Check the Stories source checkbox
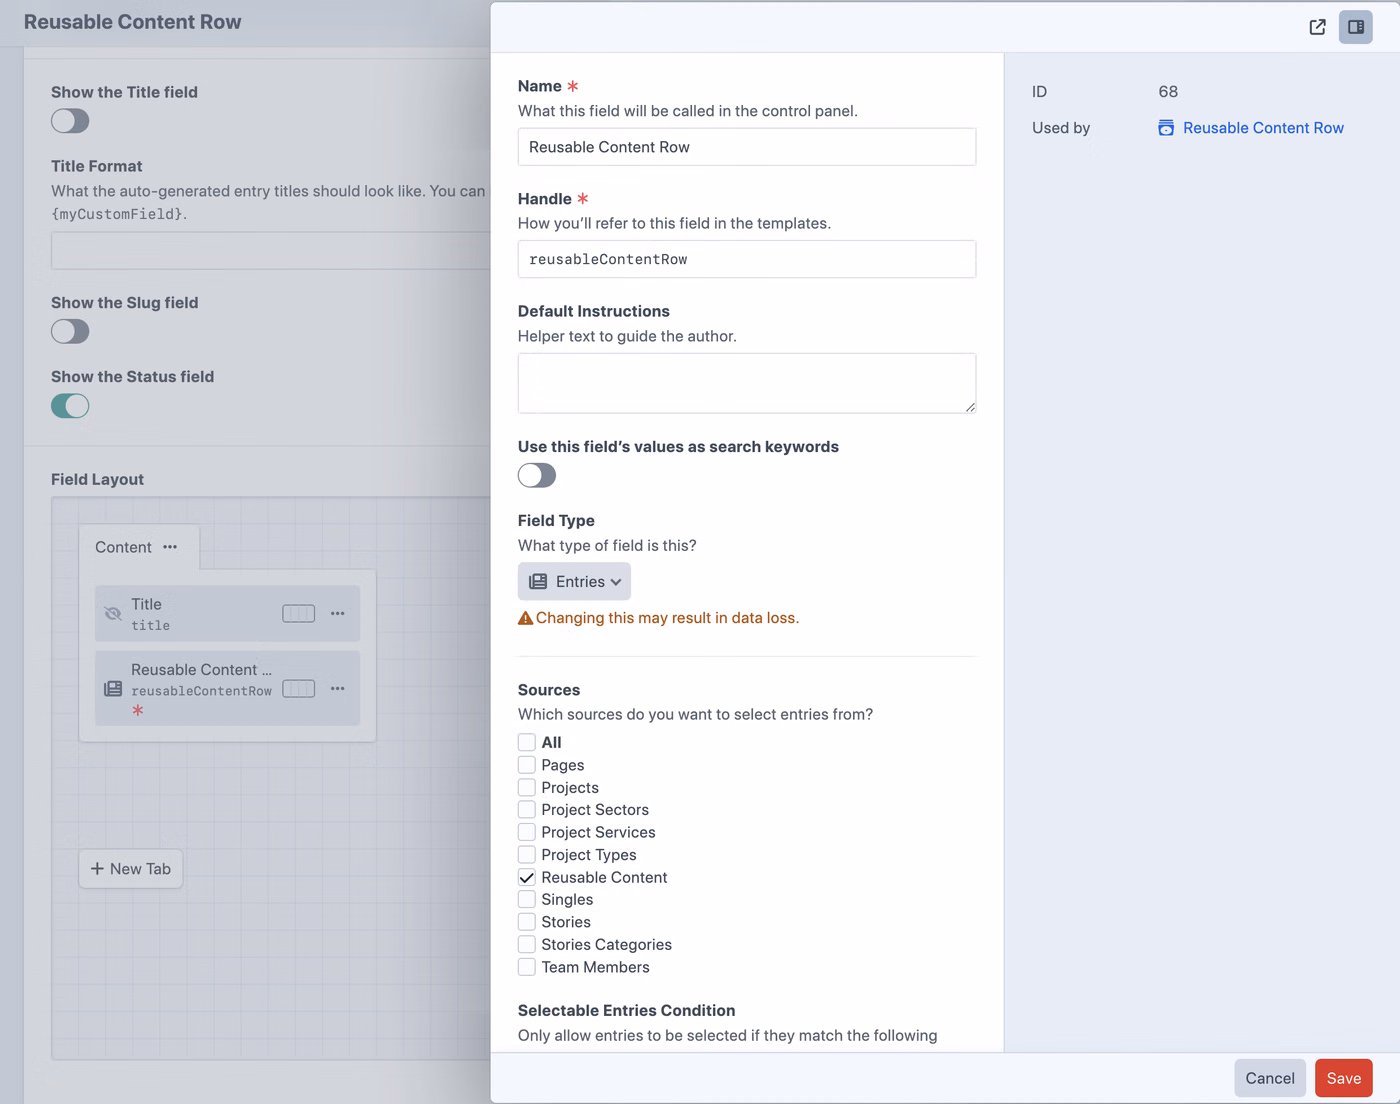This screenshot has height=1104, width=1400. click(527, 922)
